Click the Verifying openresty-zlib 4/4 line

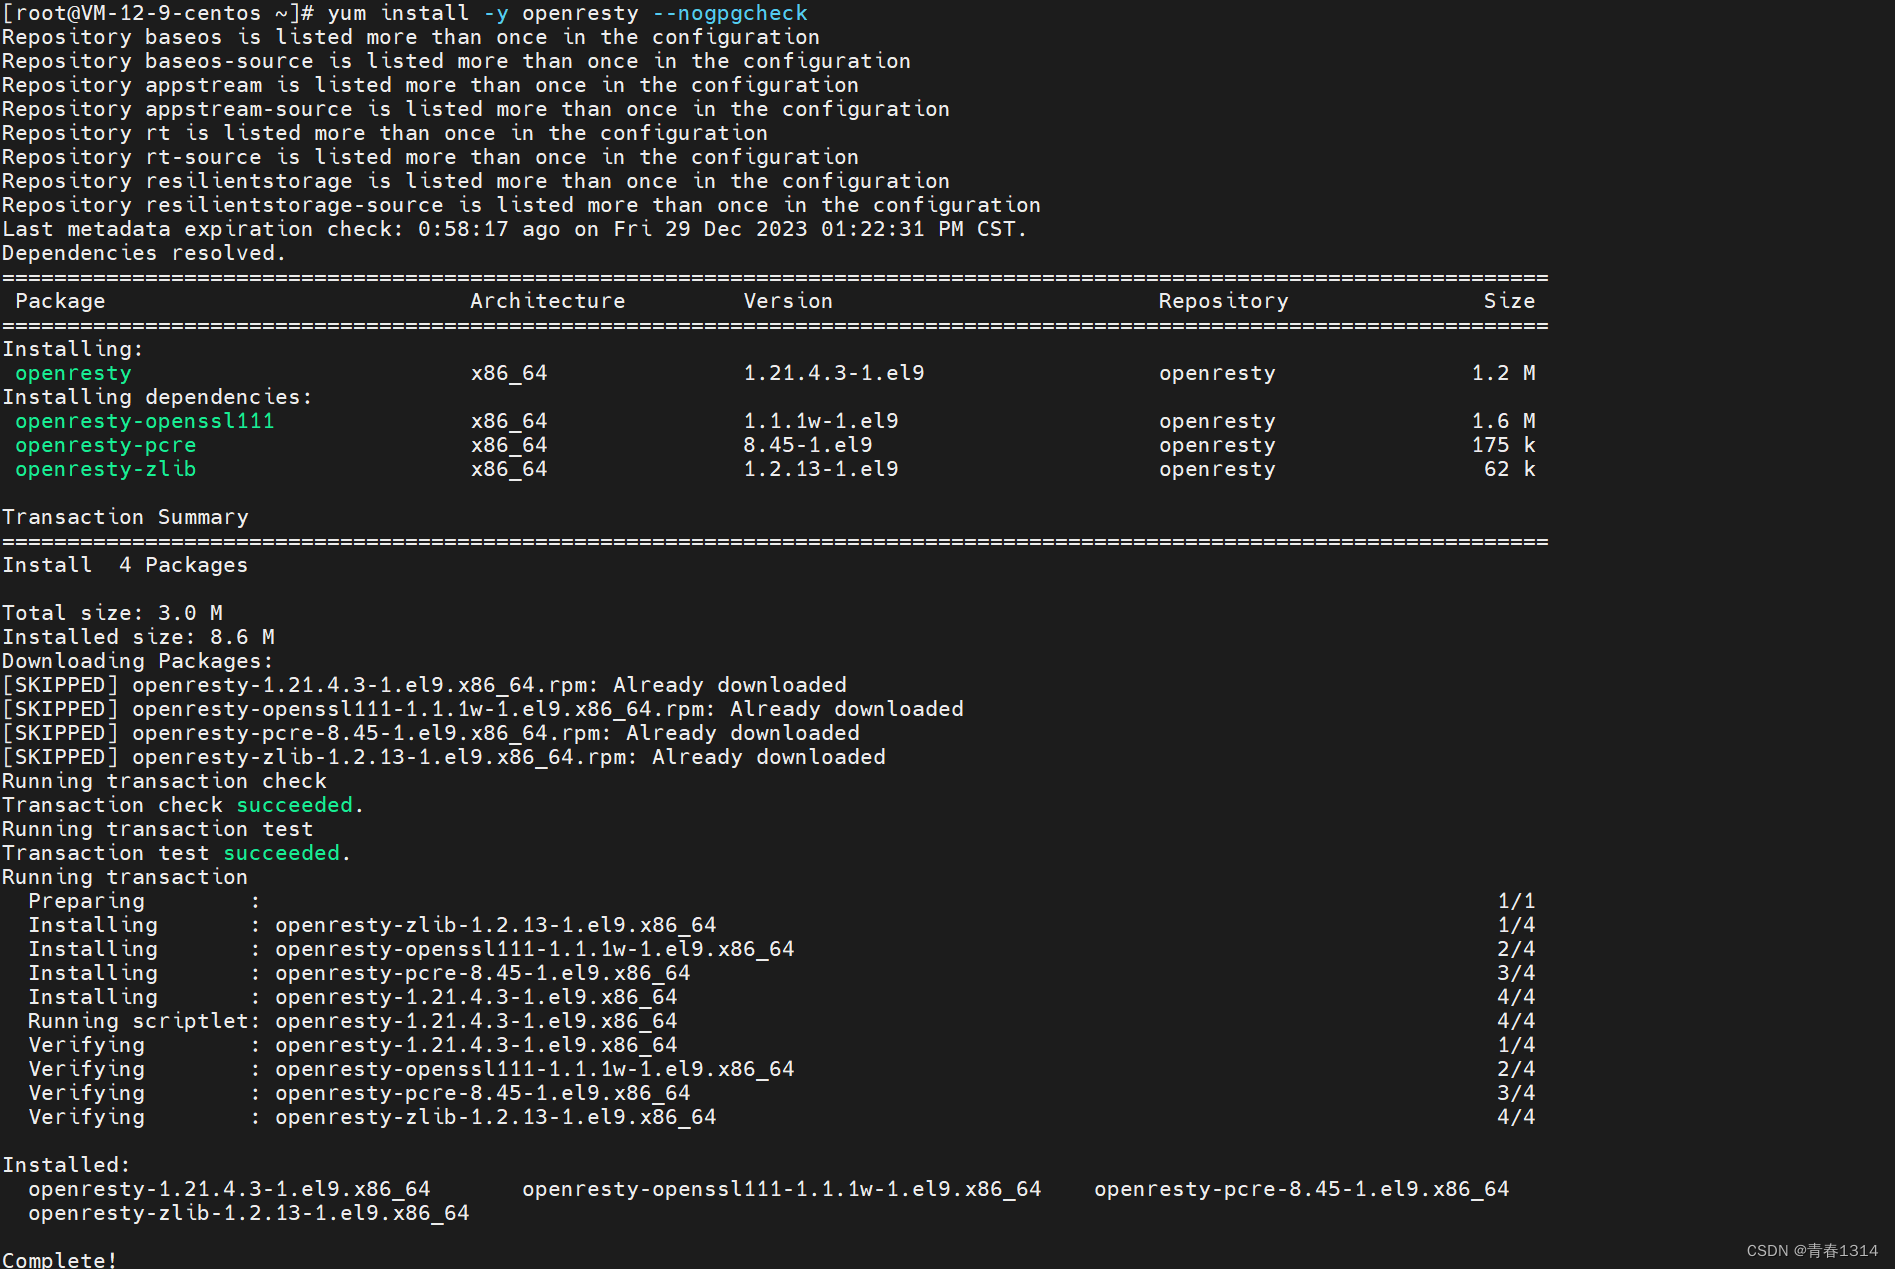coord(782,1117)
